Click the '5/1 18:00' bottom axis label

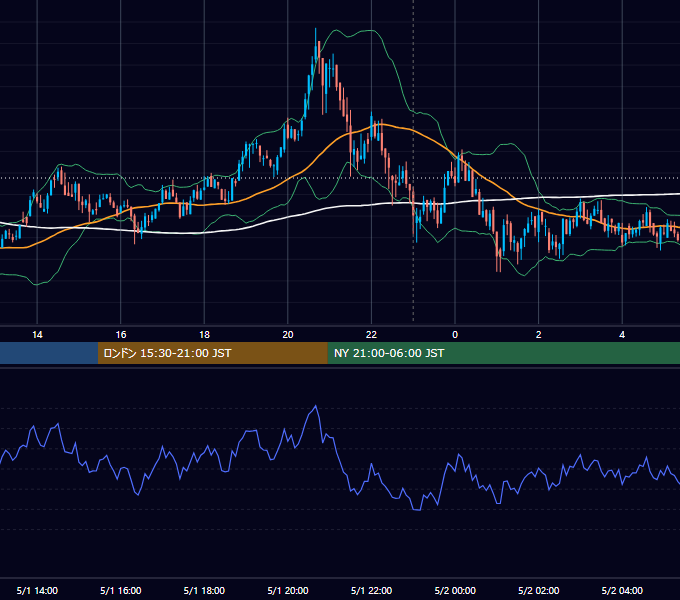coord(204,590)
